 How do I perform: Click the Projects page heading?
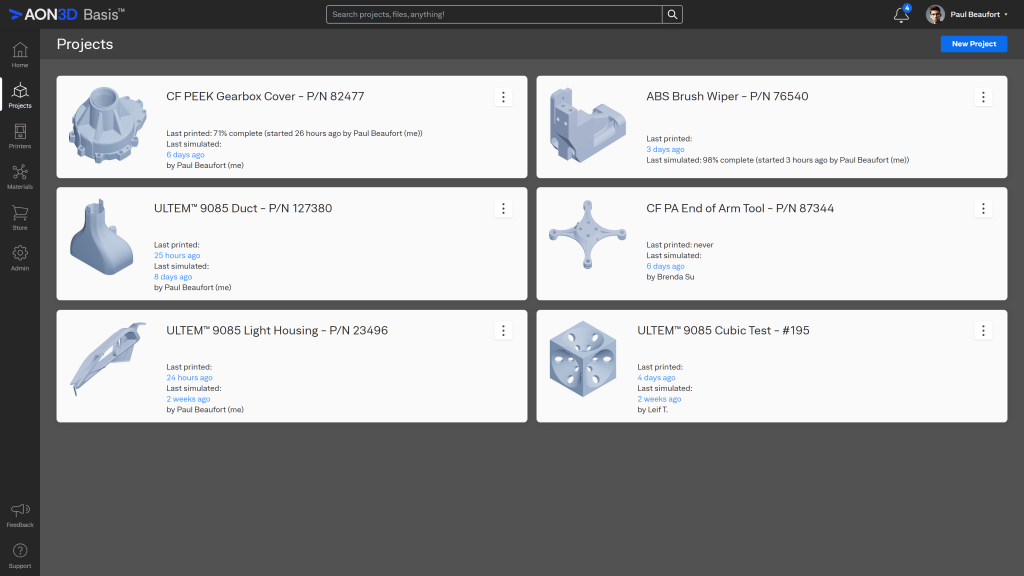click(x=85, y=44)
